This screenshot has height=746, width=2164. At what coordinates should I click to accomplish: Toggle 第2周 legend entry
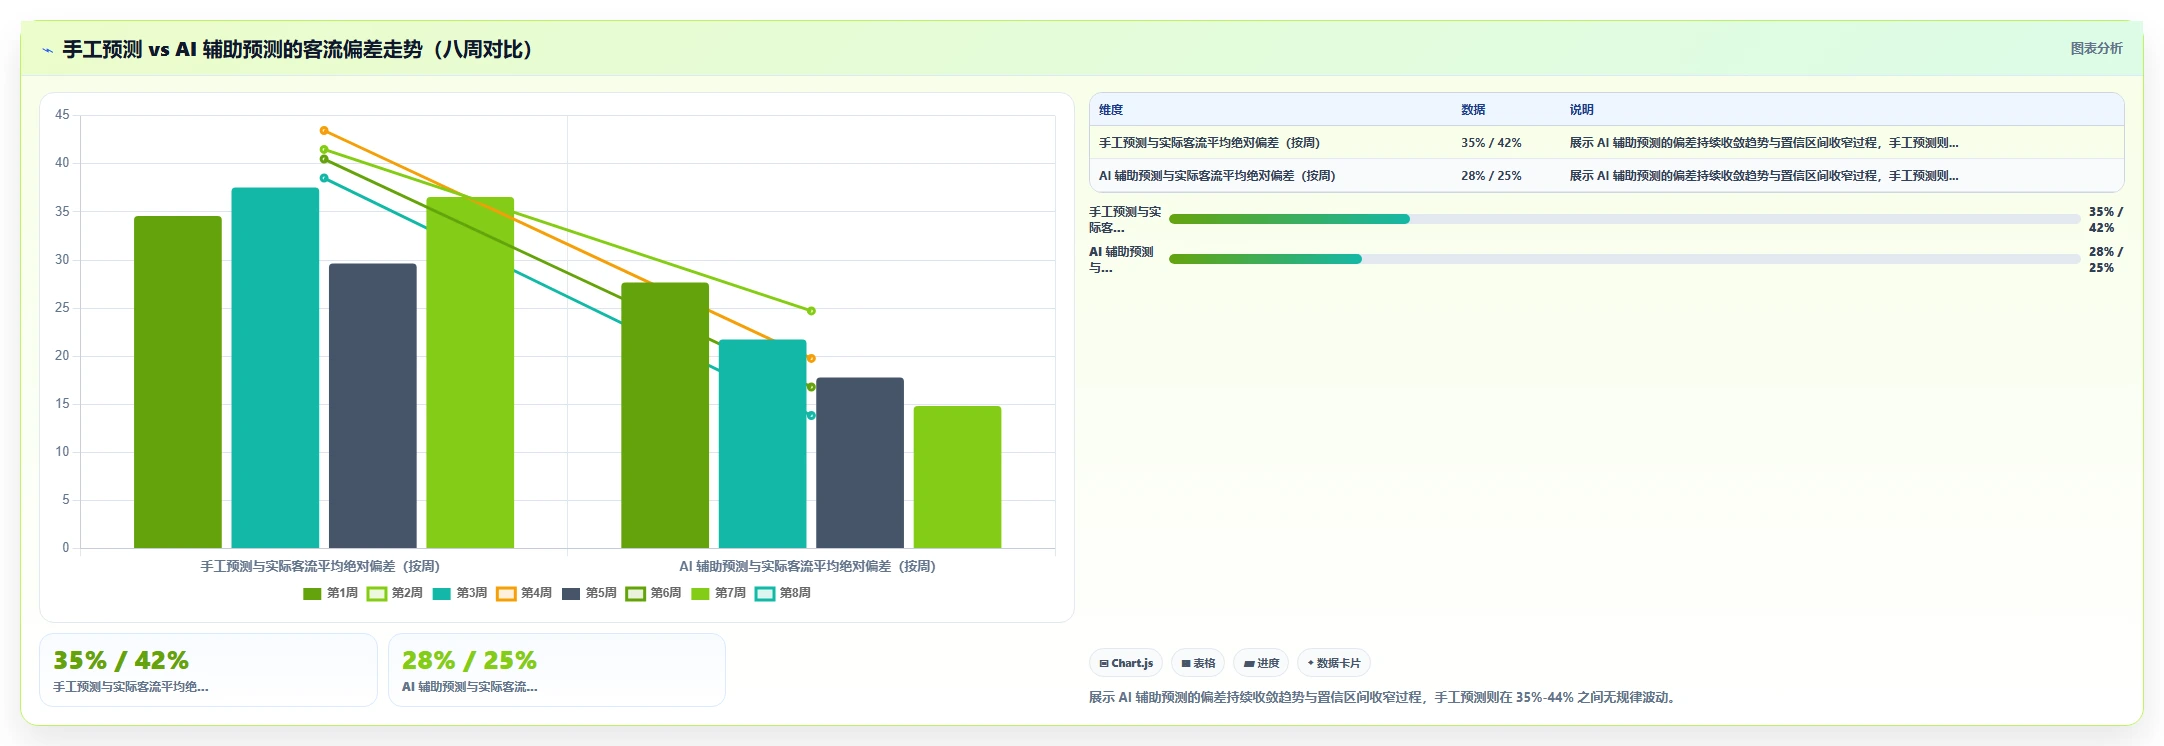(x=395, y=593)
